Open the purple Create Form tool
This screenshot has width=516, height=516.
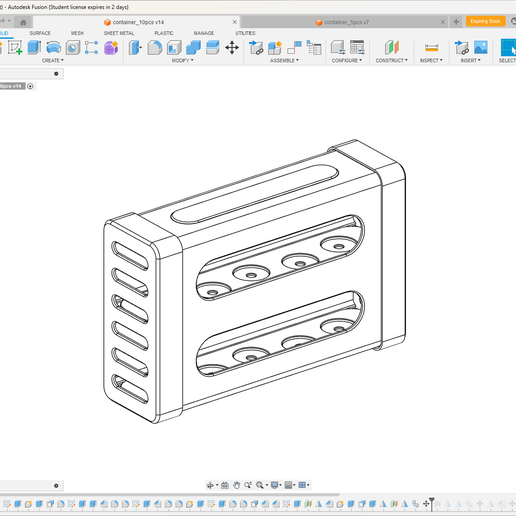pos(111,47)
